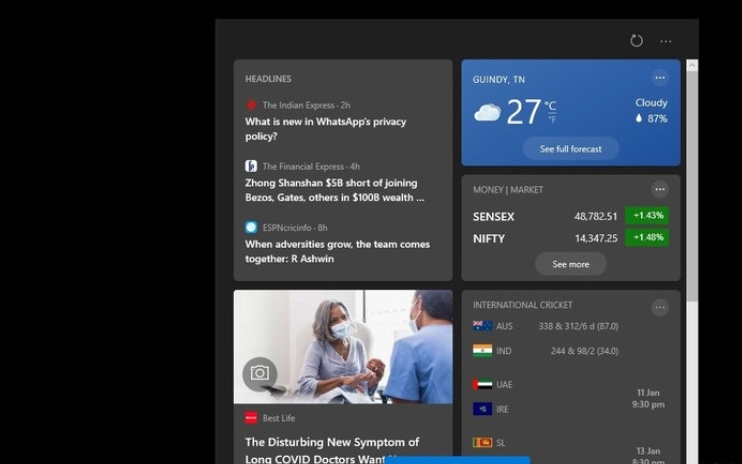Click the GUINDY, TN location label

point(499,79)
